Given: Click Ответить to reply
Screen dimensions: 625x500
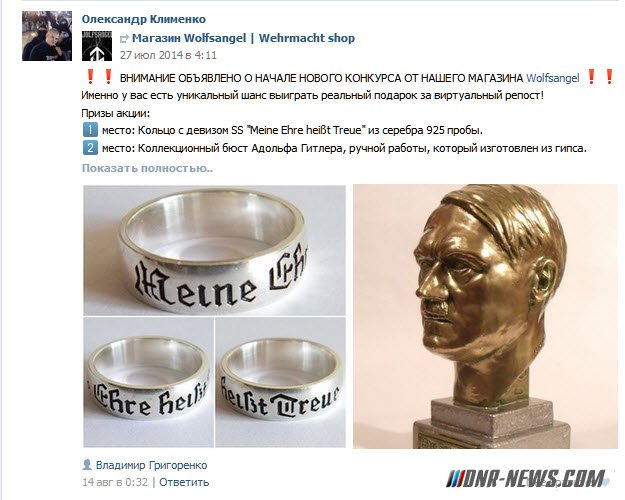Looking at the screenshot, I should point(184,482).
